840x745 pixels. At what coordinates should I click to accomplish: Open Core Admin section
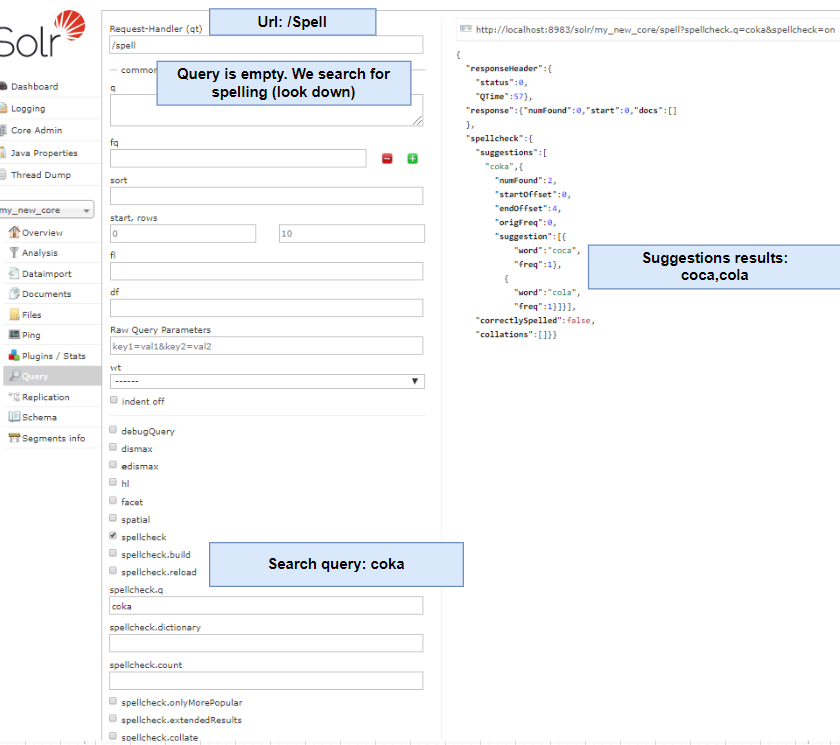click(36, 130)
